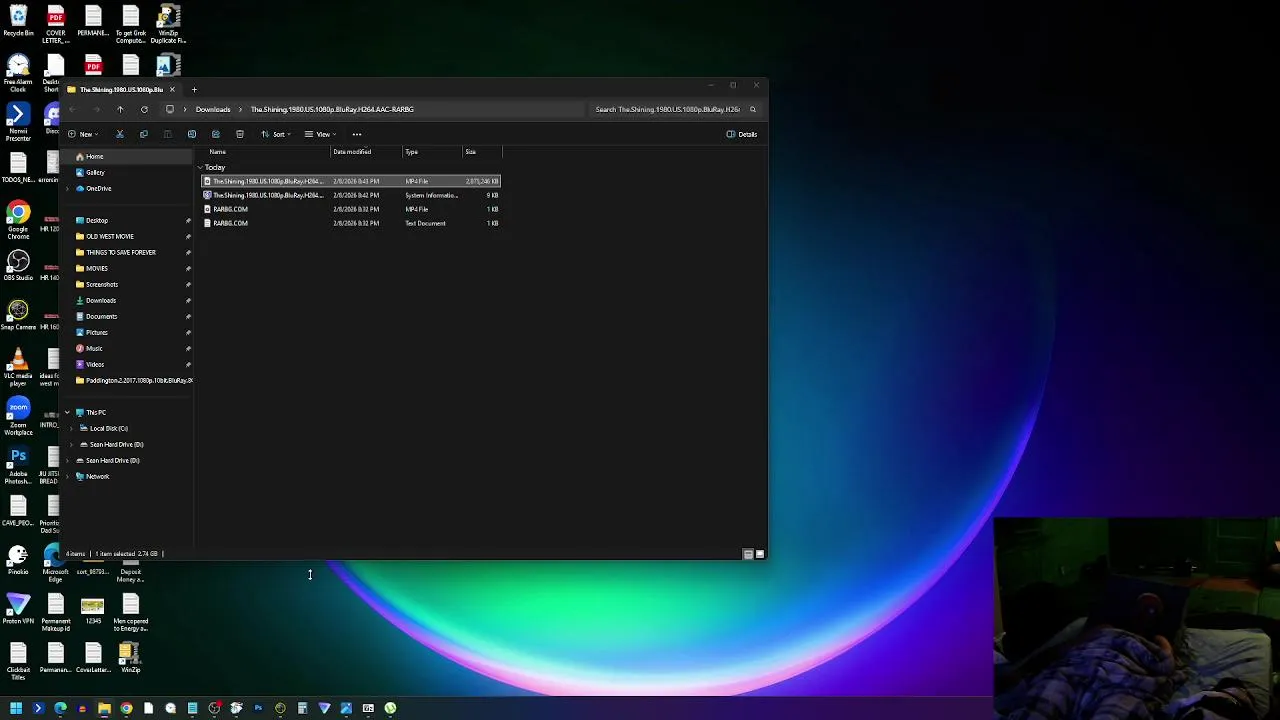Open the New dropdown in Explorer toolbar
This screenshot has height=720, width=1280.
[84, 134]
